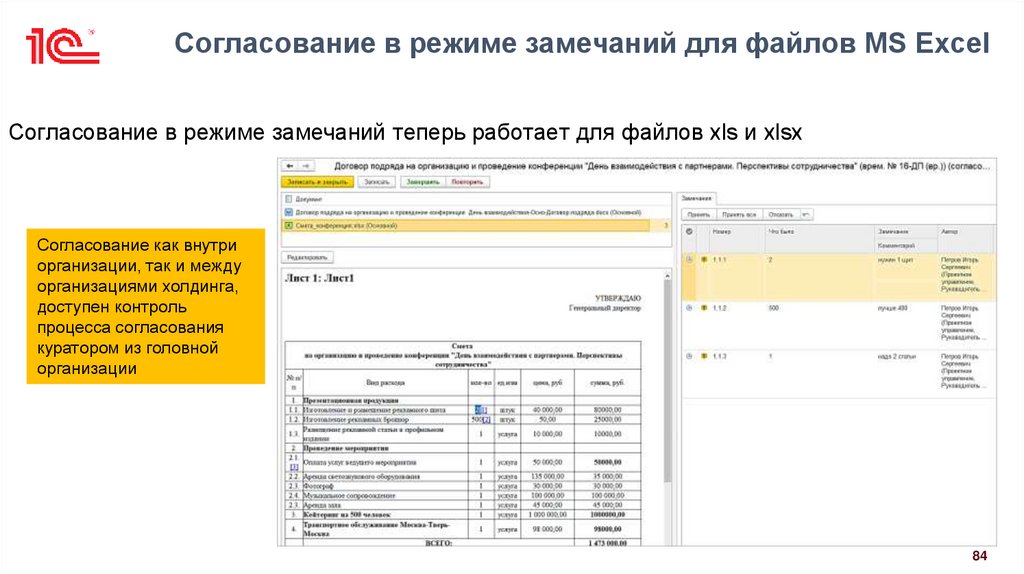Follow remark link [2] in row 1.2
The width and height of the screenshot is (1024, 574).
click(487, 420)
